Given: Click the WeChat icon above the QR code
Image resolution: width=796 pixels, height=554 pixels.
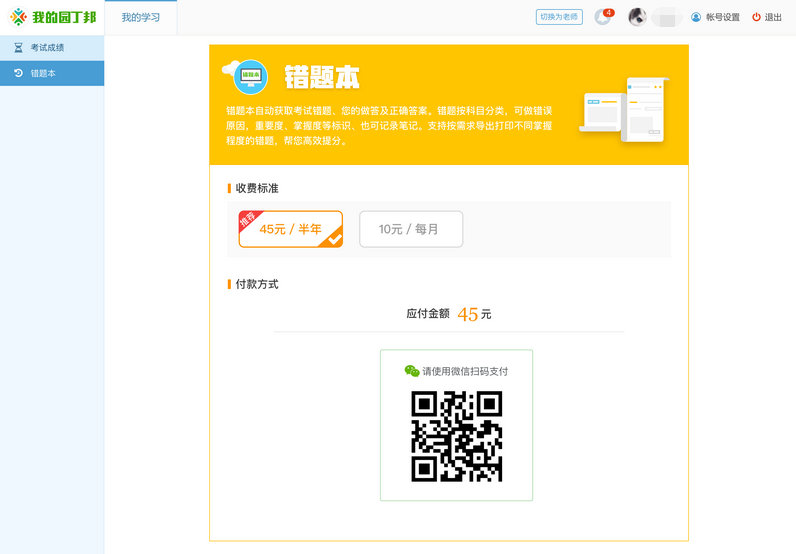Looking at the screenshot, I should coord(412,371).
